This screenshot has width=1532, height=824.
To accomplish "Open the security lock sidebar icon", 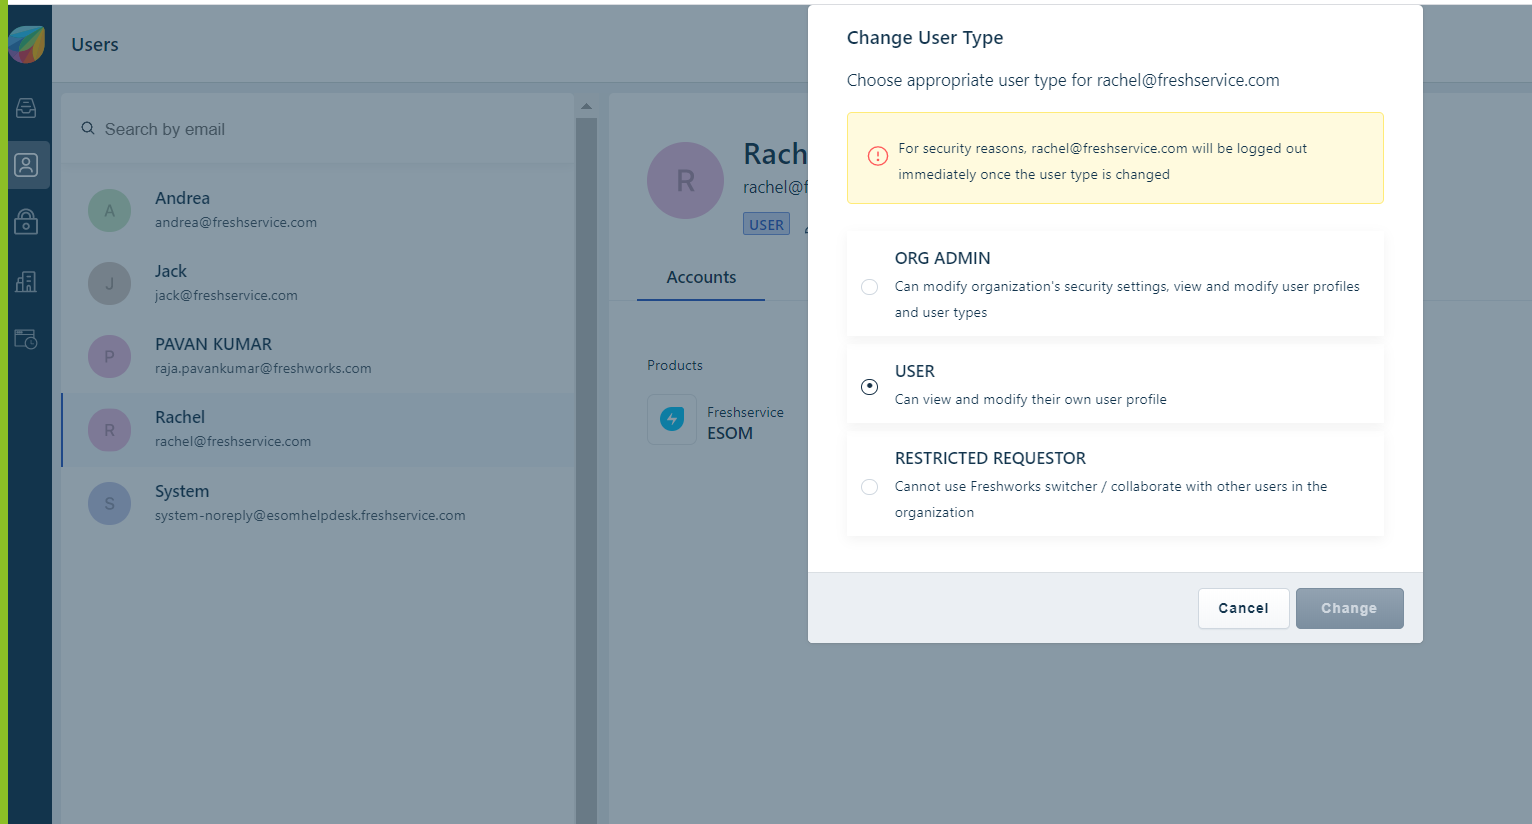I will (26, 222).
